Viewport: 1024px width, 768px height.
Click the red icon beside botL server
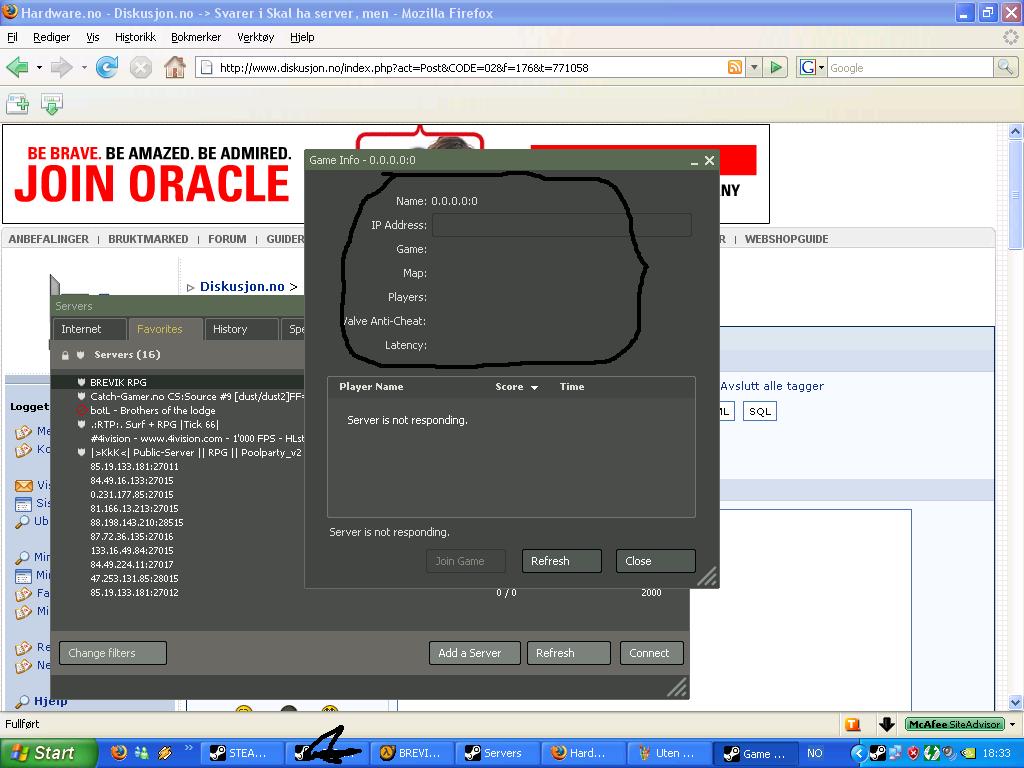(82, 410)
